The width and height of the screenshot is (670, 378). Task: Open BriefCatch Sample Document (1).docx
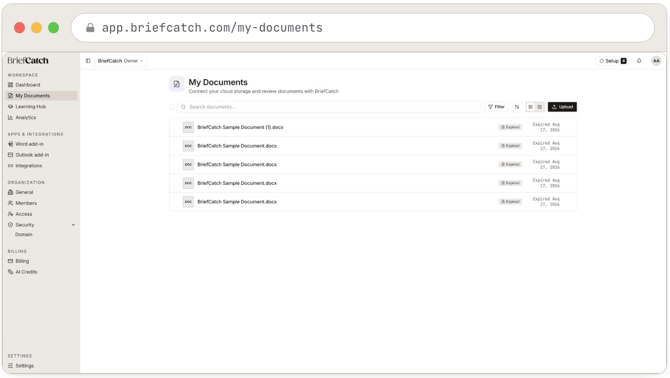(240, 127)
